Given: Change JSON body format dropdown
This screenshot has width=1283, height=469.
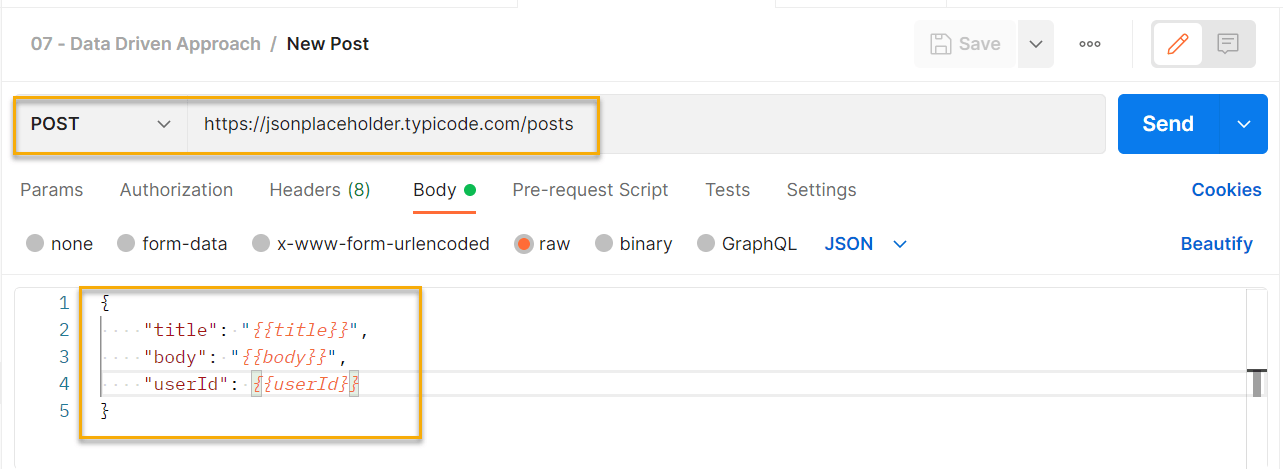Looking at the screenshot, I should pos(866,244).
